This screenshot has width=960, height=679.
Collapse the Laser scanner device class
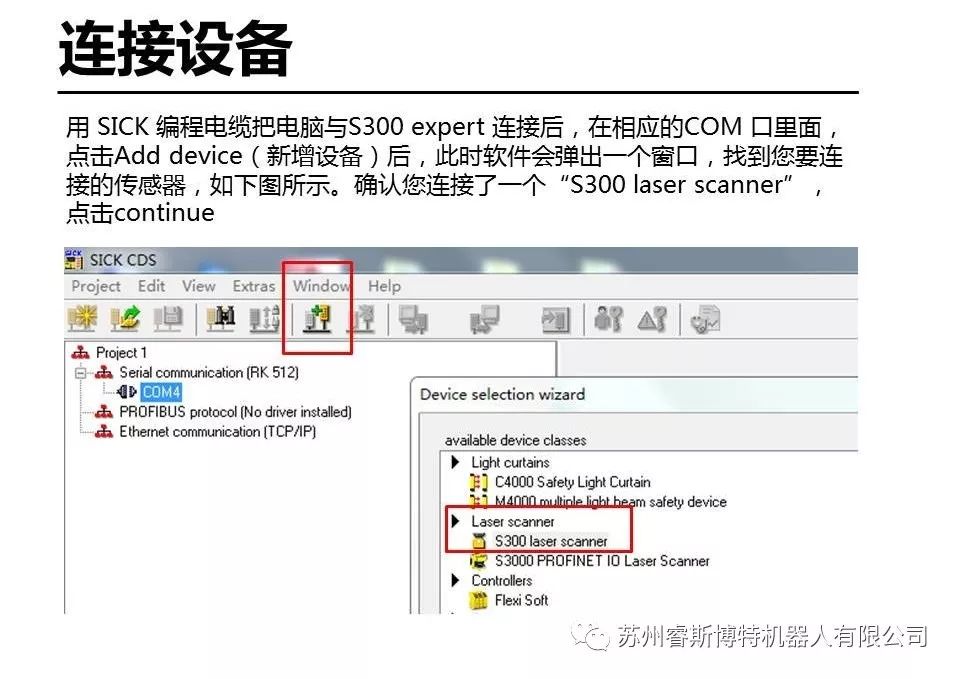(456, 521)
